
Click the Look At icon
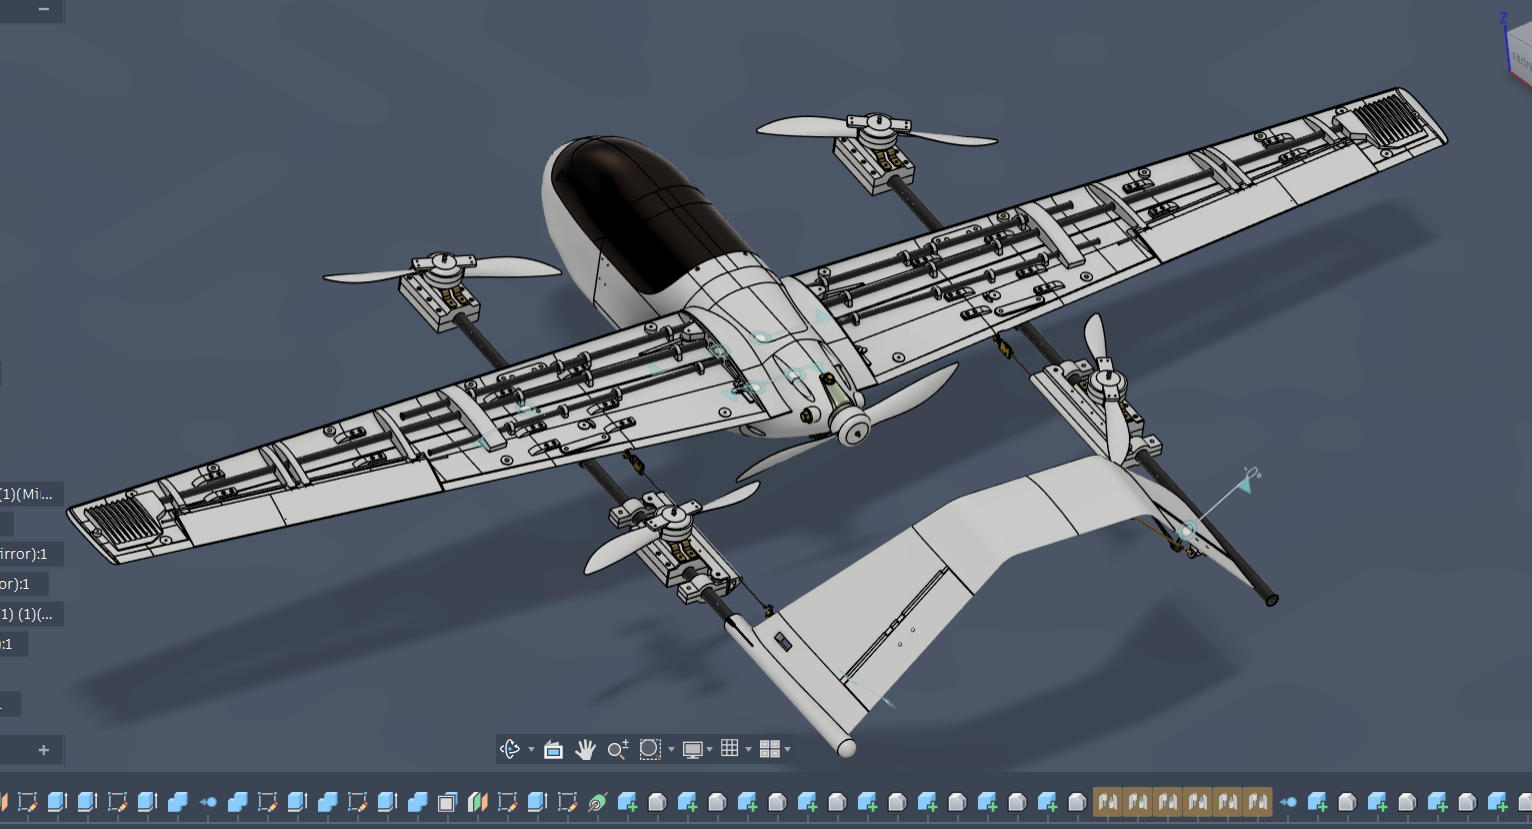553,749
